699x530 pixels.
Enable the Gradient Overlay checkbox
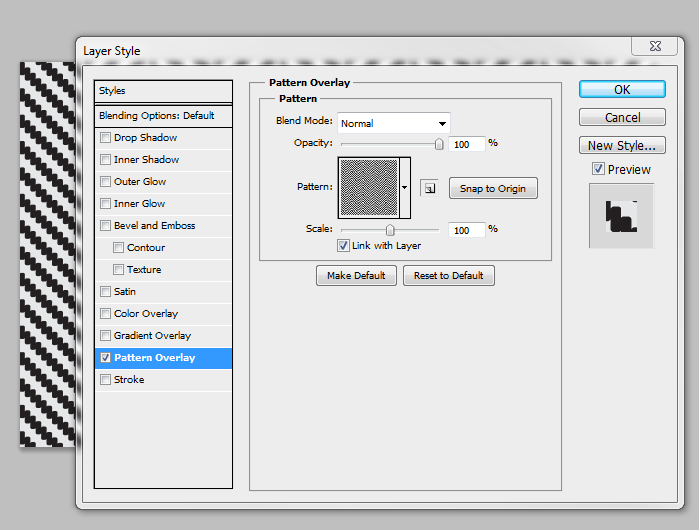(x=105, y=335)
